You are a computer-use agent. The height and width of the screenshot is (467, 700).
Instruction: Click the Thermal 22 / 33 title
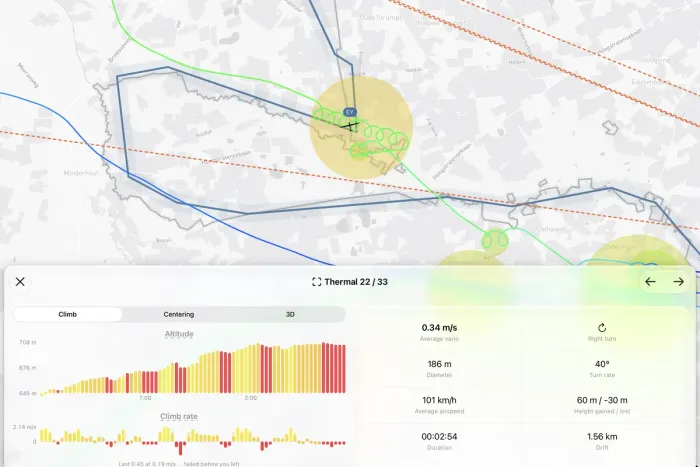[356, 282]
